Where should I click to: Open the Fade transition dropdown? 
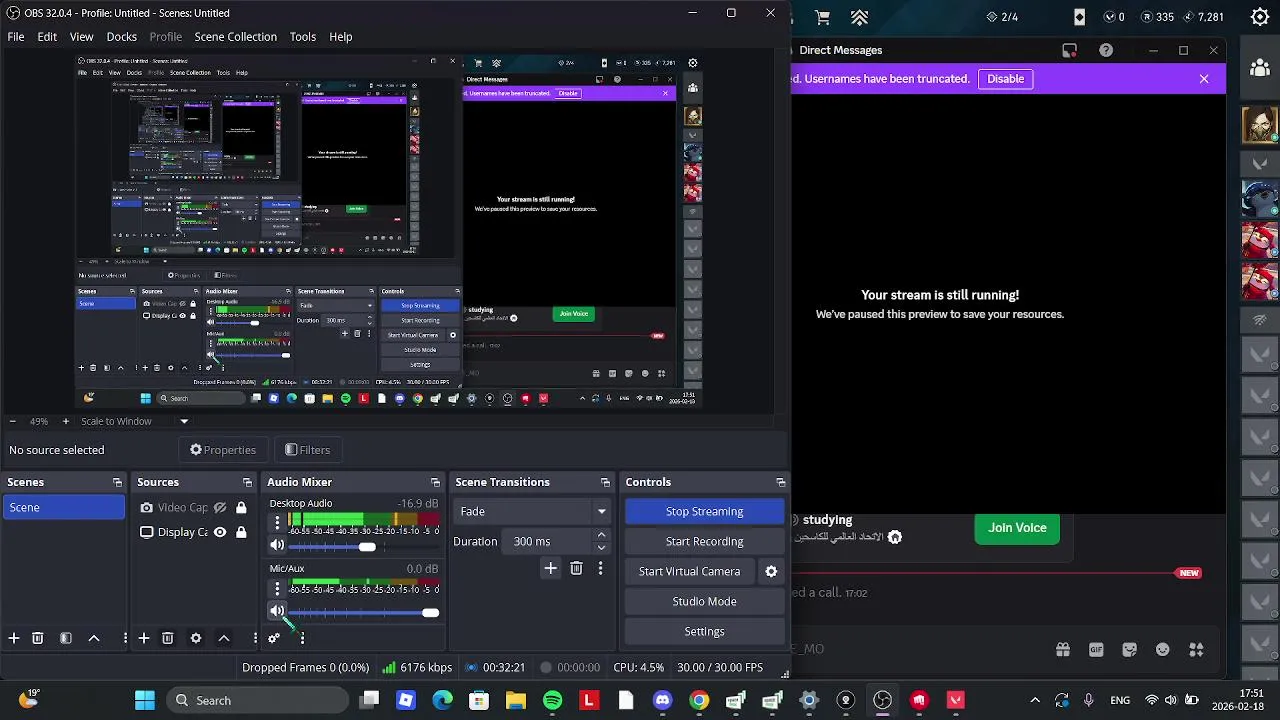point(531,511)
